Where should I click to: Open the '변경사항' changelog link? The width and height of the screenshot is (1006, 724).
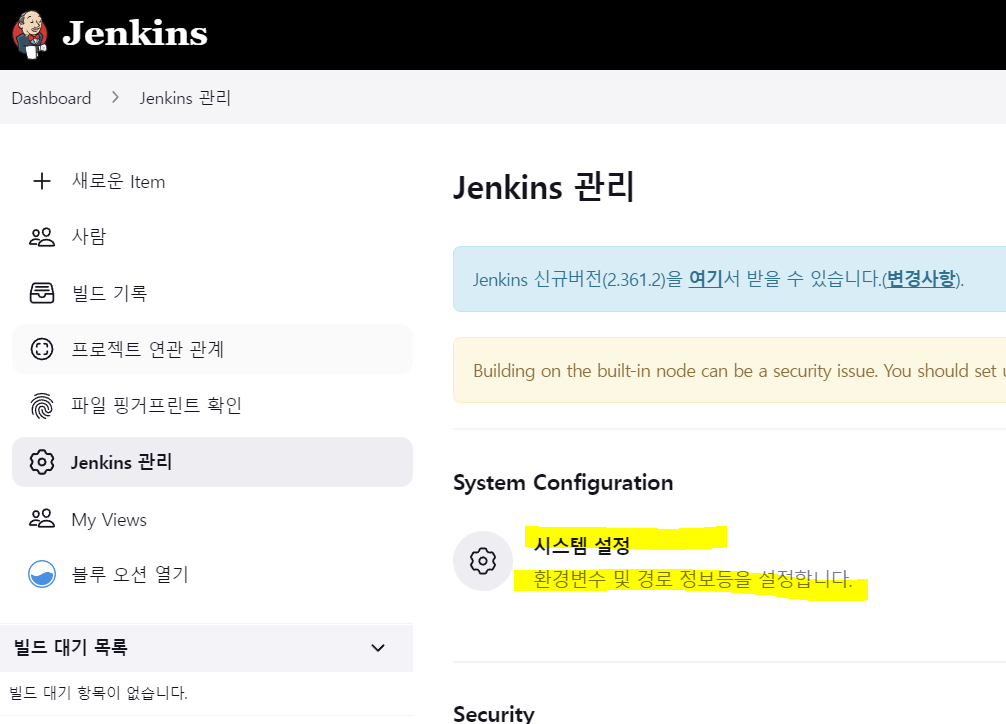[921, 279]
